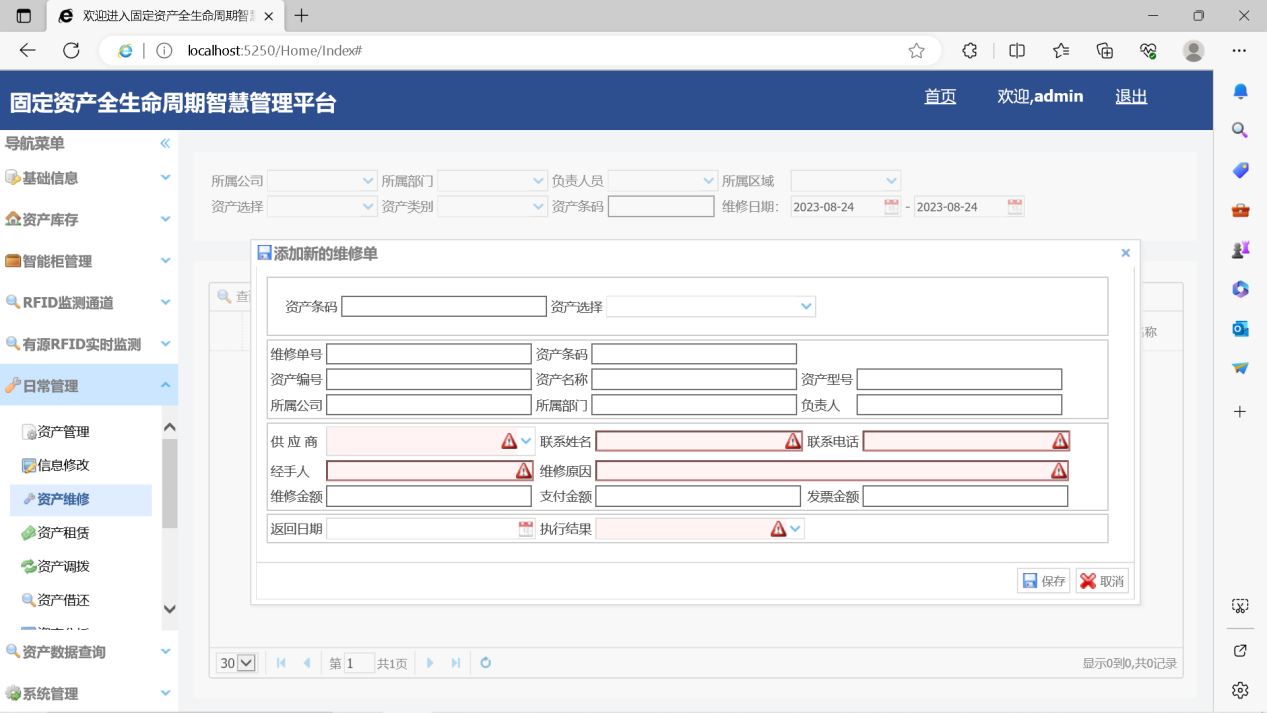This screenshot has width=1267, height=713.
Task: Click the 供应商 warning icon
Action: tap(509, 441)
